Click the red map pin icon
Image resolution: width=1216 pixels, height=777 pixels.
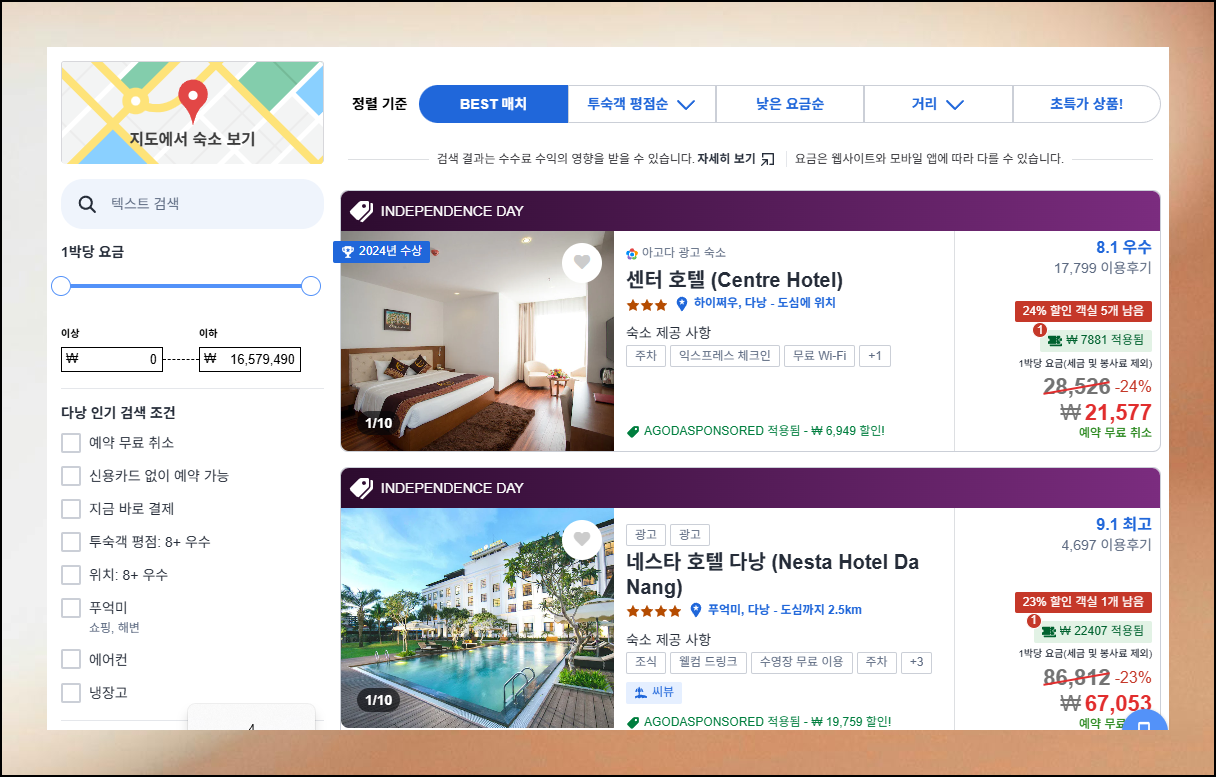(192, 102)
